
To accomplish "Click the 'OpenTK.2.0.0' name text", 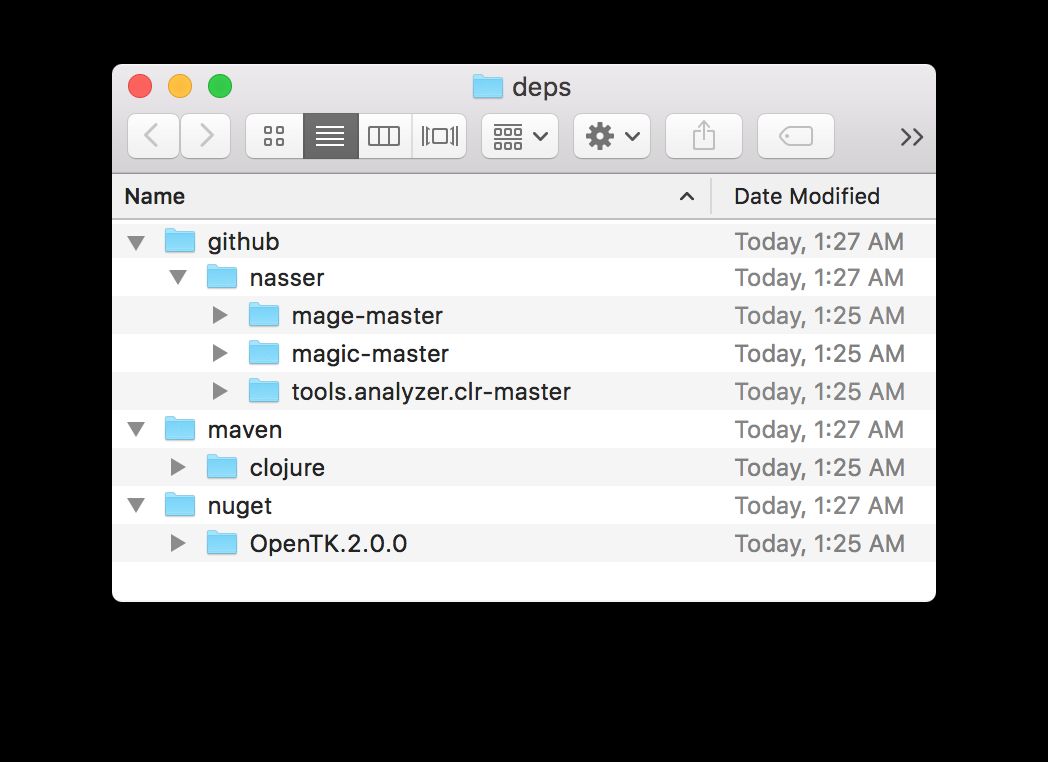I will (328, 544).
